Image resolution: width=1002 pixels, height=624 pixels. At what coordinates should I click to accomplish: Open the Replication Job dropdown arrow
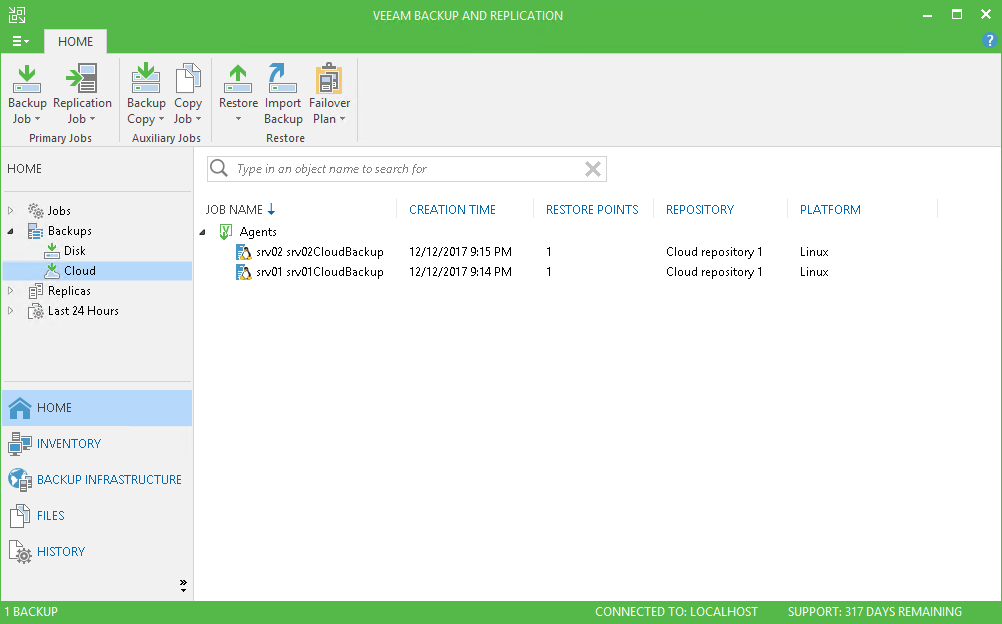tap(92, 119)
